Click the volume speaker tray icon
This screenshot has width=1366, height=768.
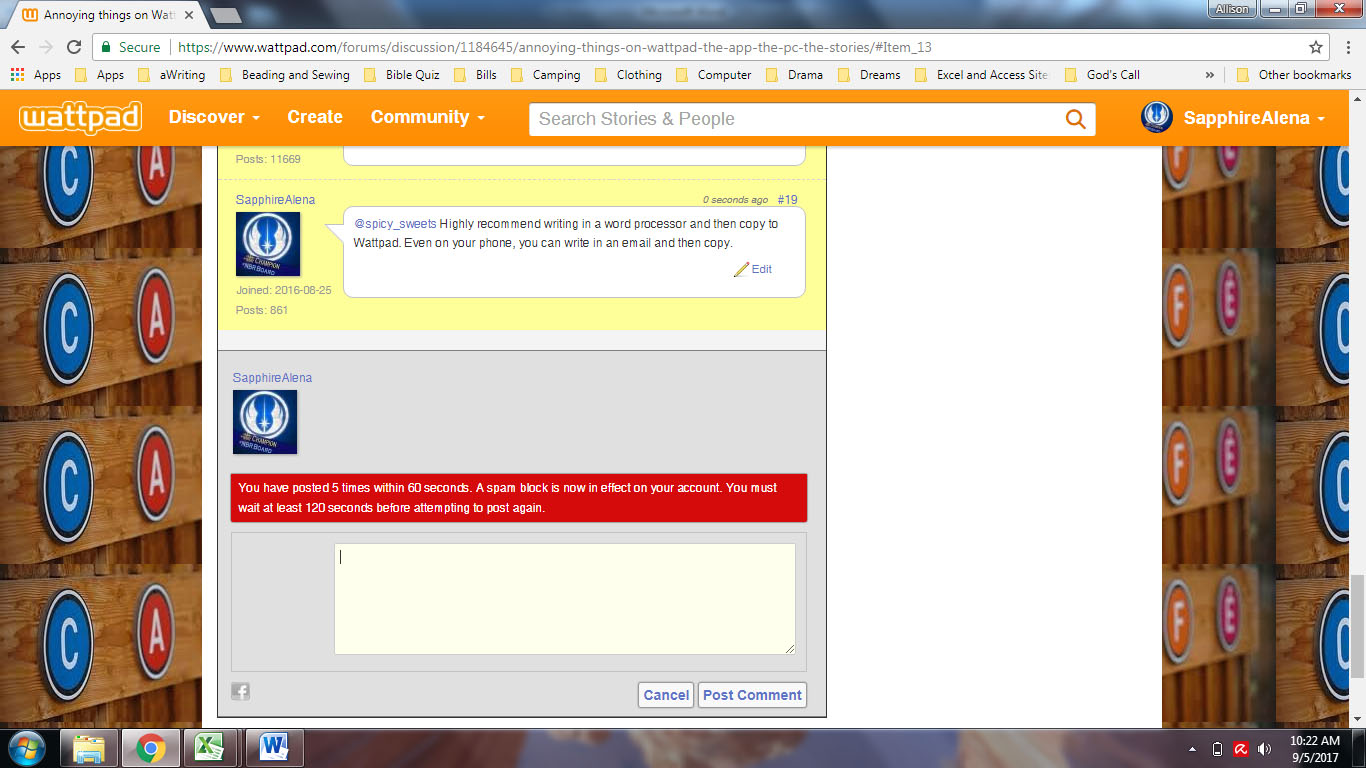click(1265, 749)
